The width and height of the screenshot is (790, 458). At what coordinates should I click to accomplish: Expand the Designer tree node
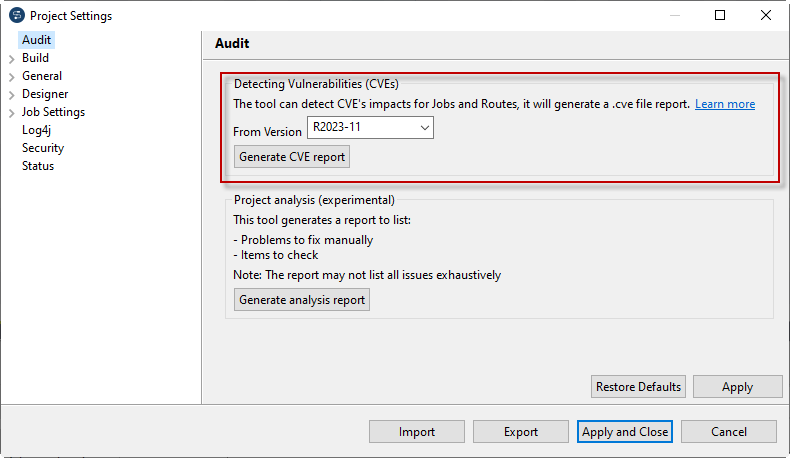coord(11,95)
